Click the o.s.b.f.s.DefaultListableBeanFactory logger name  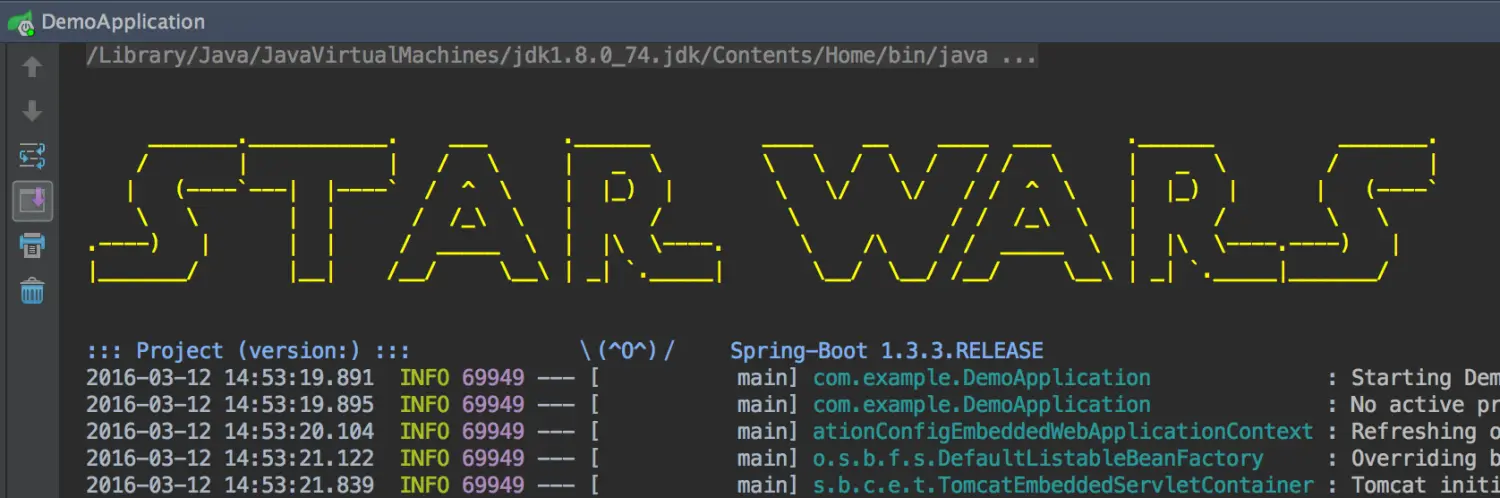click(1038, 459)
